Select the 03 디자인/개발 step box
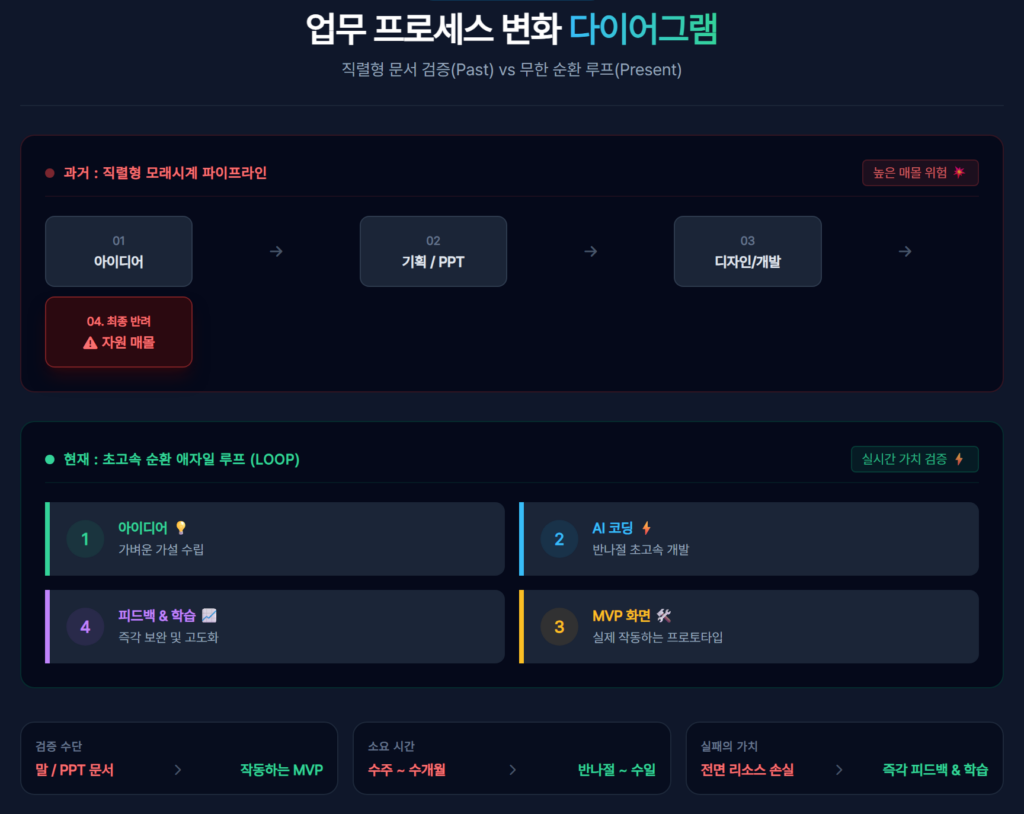Viewport: 1024px width, 814px height. 748,252
